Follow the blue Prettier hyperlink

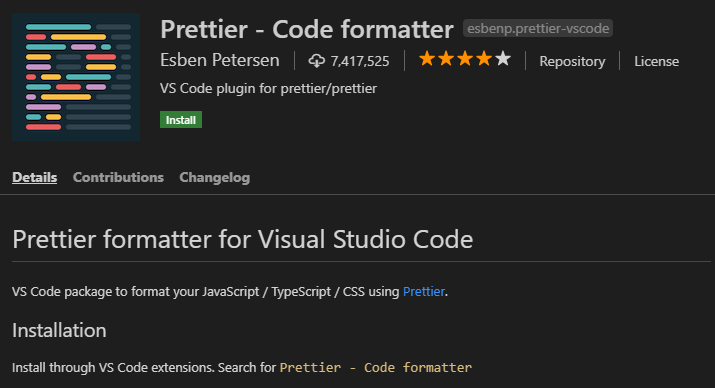[x=424, y=291]
